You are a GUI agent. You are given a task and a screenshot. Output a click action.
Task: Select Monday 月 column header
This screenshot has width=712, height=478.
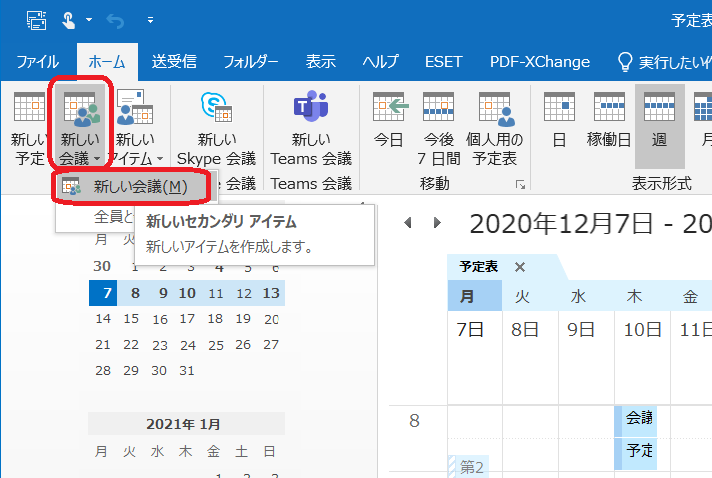click(x=475, y=296)
